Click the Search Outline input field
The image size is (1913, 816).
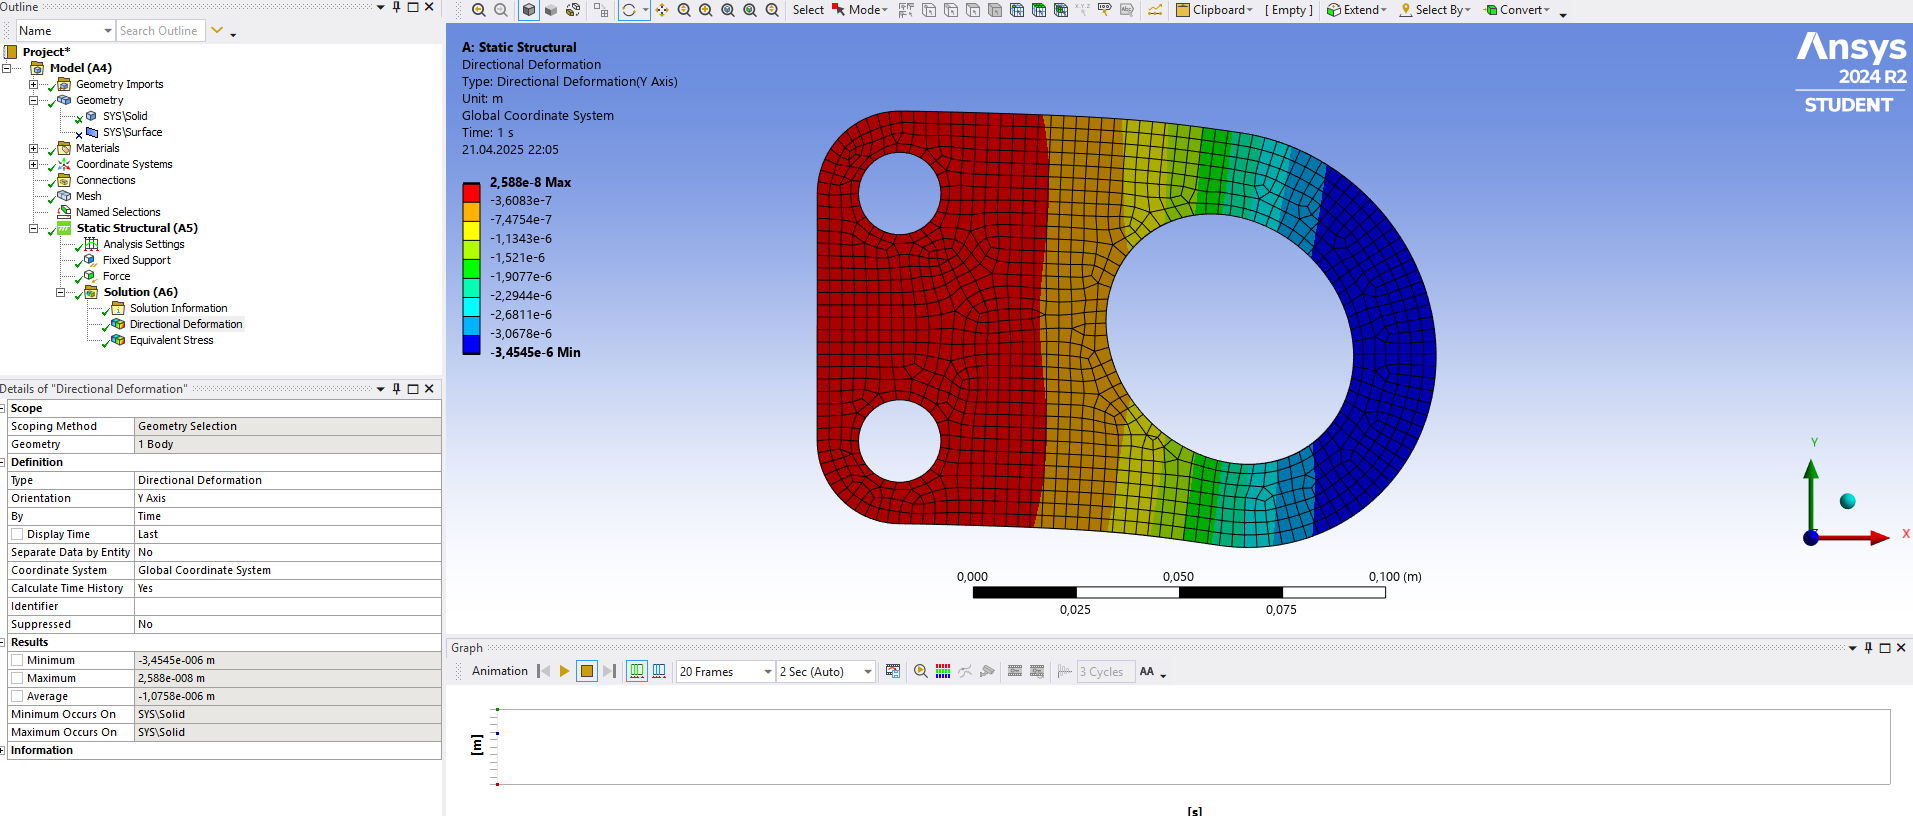pos(161,31)
